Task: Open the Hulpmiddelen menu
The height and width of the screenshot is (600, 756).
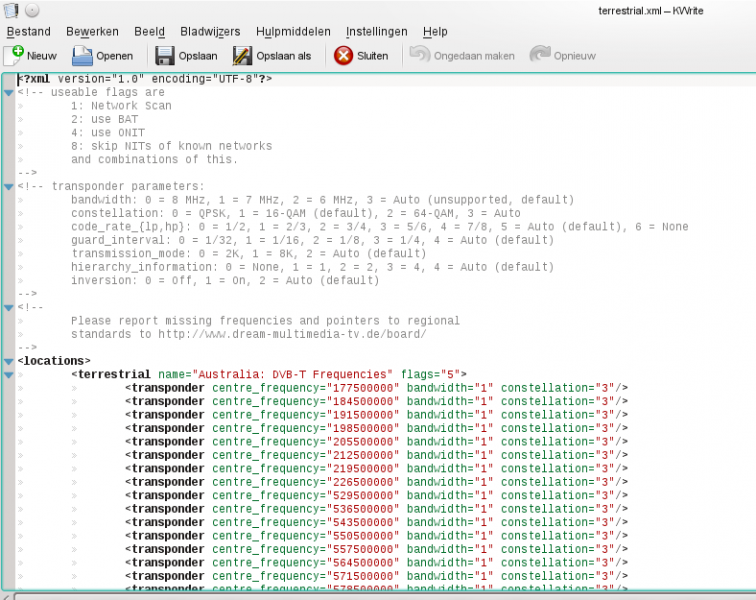Action: coord(293,32)
